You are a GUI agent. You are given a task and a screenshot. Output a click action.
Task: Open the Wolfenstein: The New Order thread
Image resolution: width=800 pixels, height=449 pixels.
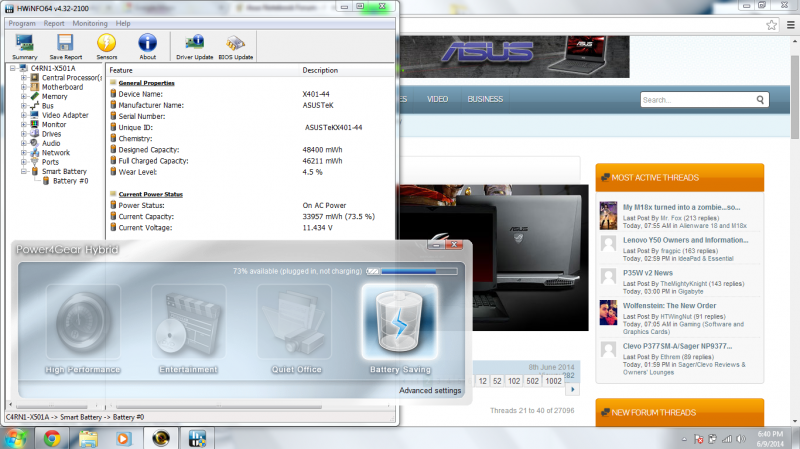tap(669, 306)
